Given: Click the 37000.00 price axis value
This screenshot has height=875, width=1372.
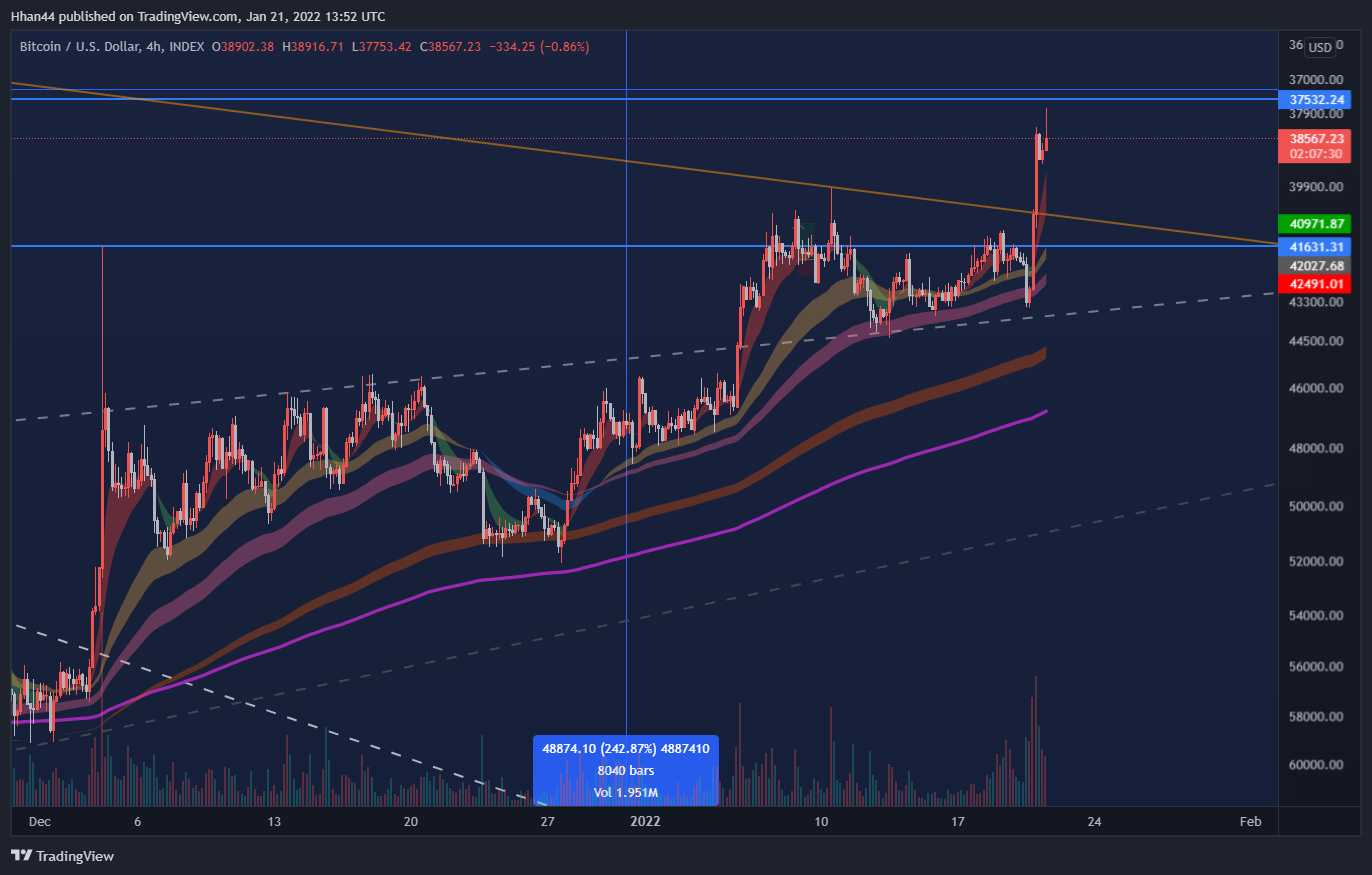Looking at the screenshot, I should coord(1316,80).
